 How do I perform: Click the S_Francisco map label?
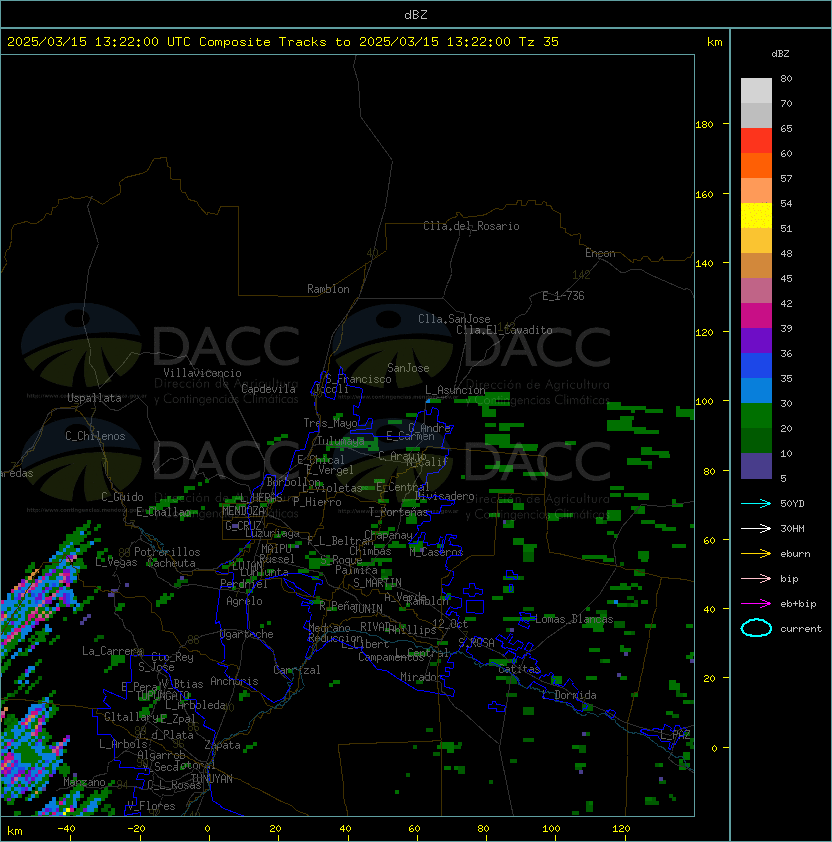click(358, 379)
